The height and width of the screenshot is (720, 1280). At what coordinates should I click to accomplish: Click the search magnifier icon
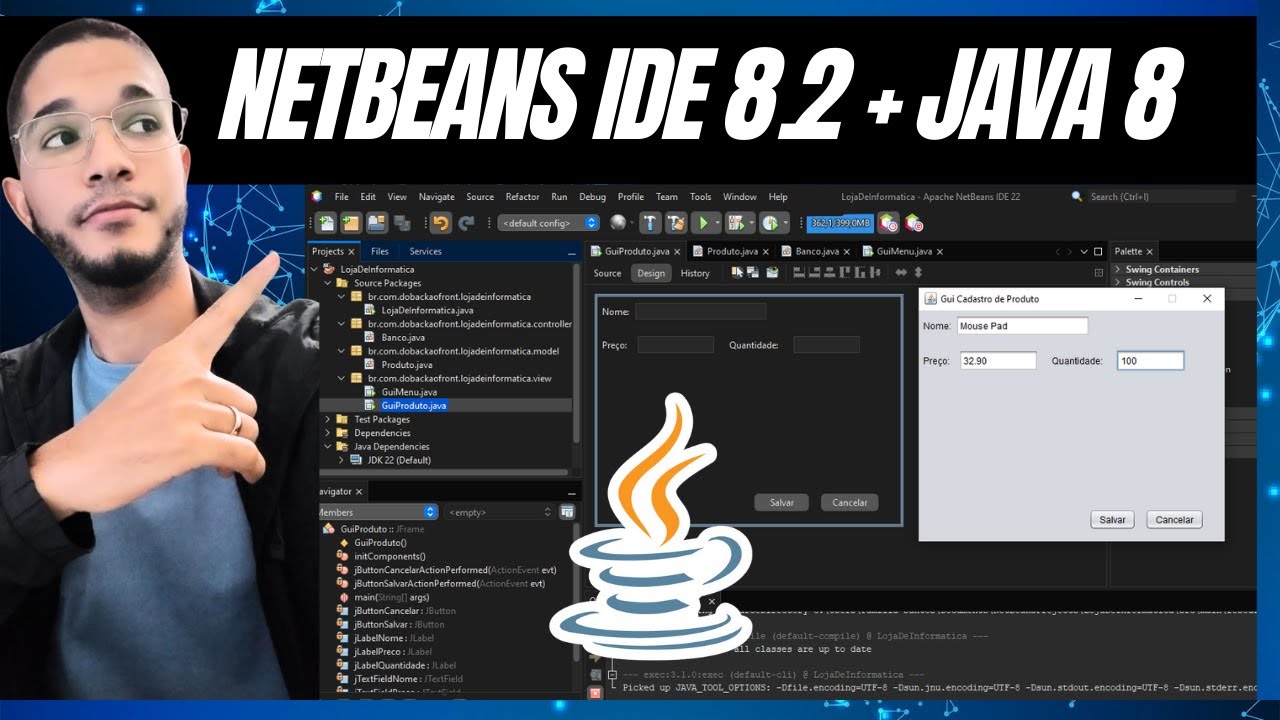(1077, 197)
